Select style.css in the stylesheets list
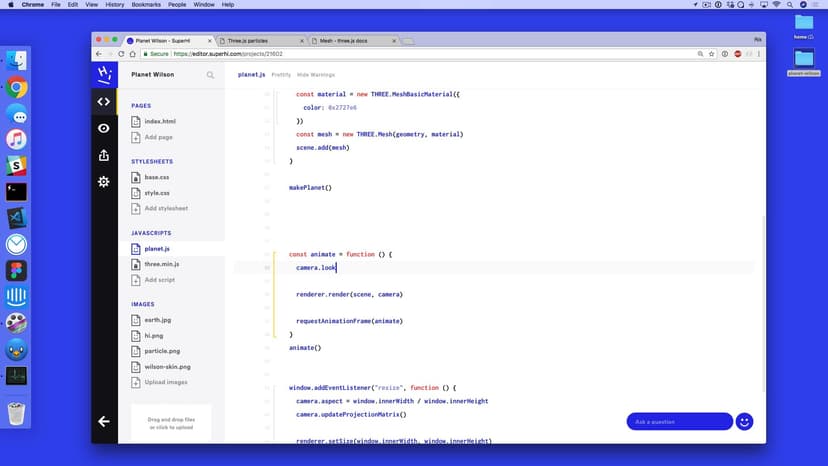 point(156,192)
